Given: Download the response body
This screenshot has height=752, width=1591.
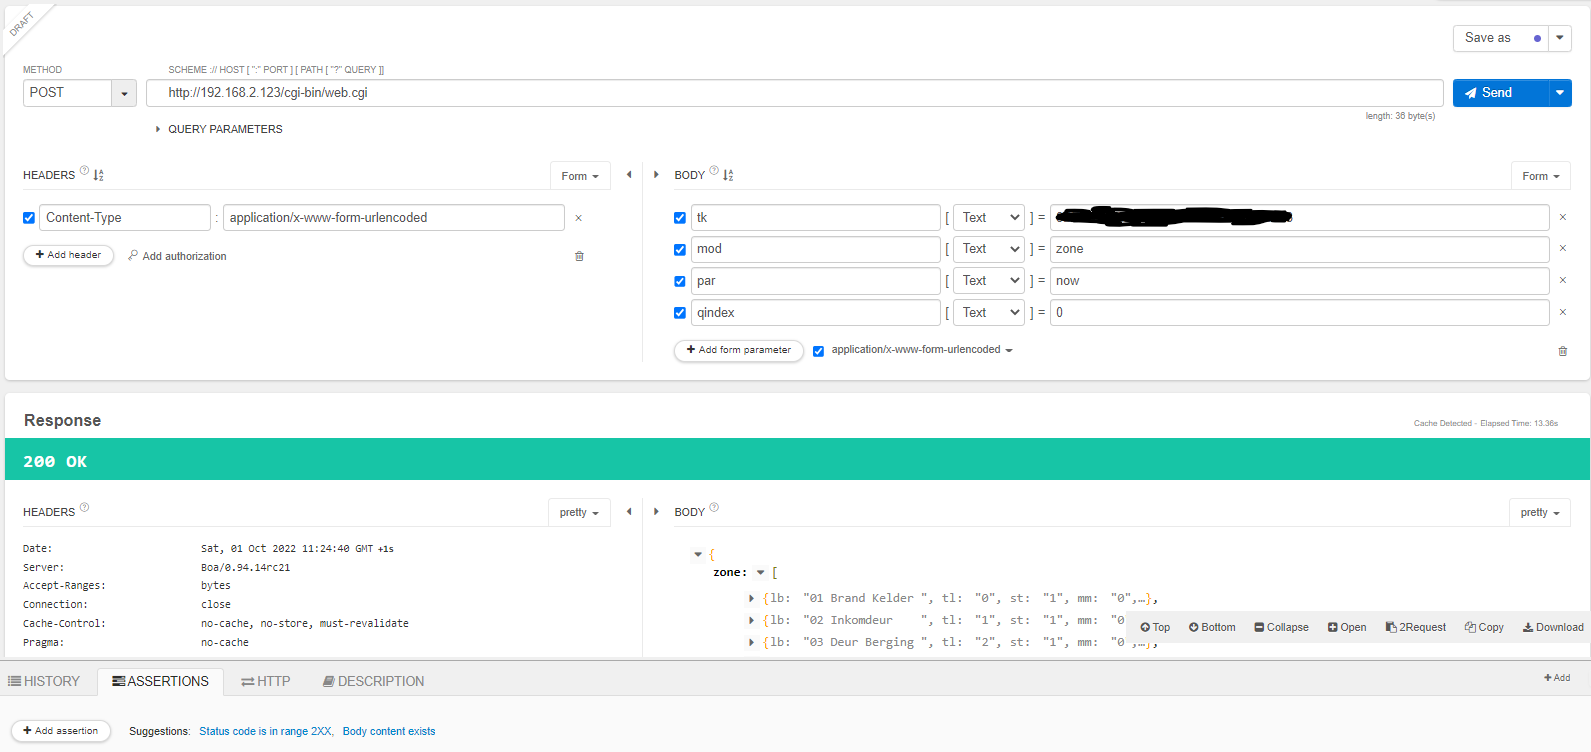Looking at the screenshot, I should pos(1553,627).
